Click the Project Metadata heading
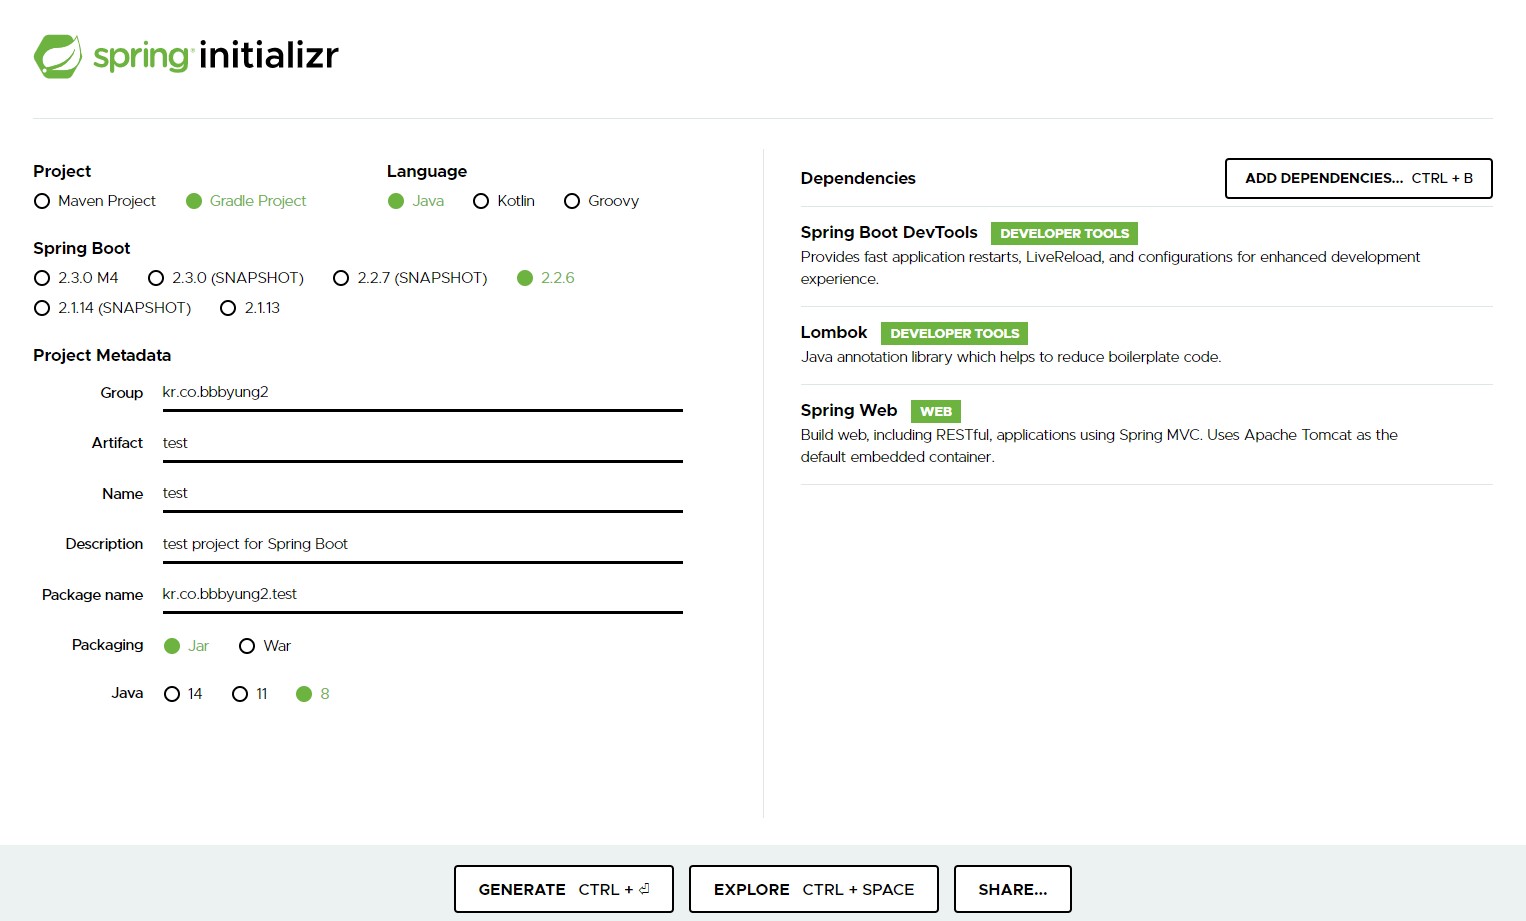The width and height of the screenshot is (1526, 921). [102, 355]
